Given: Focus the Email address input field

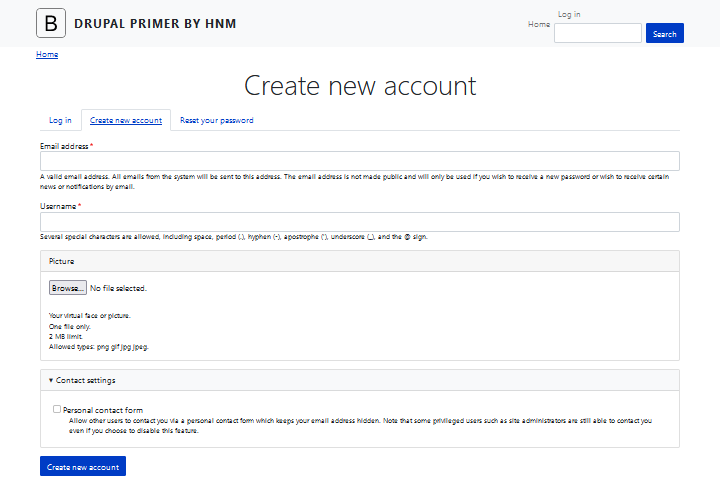Looking at the screenshot, I should tap(360, 161).
